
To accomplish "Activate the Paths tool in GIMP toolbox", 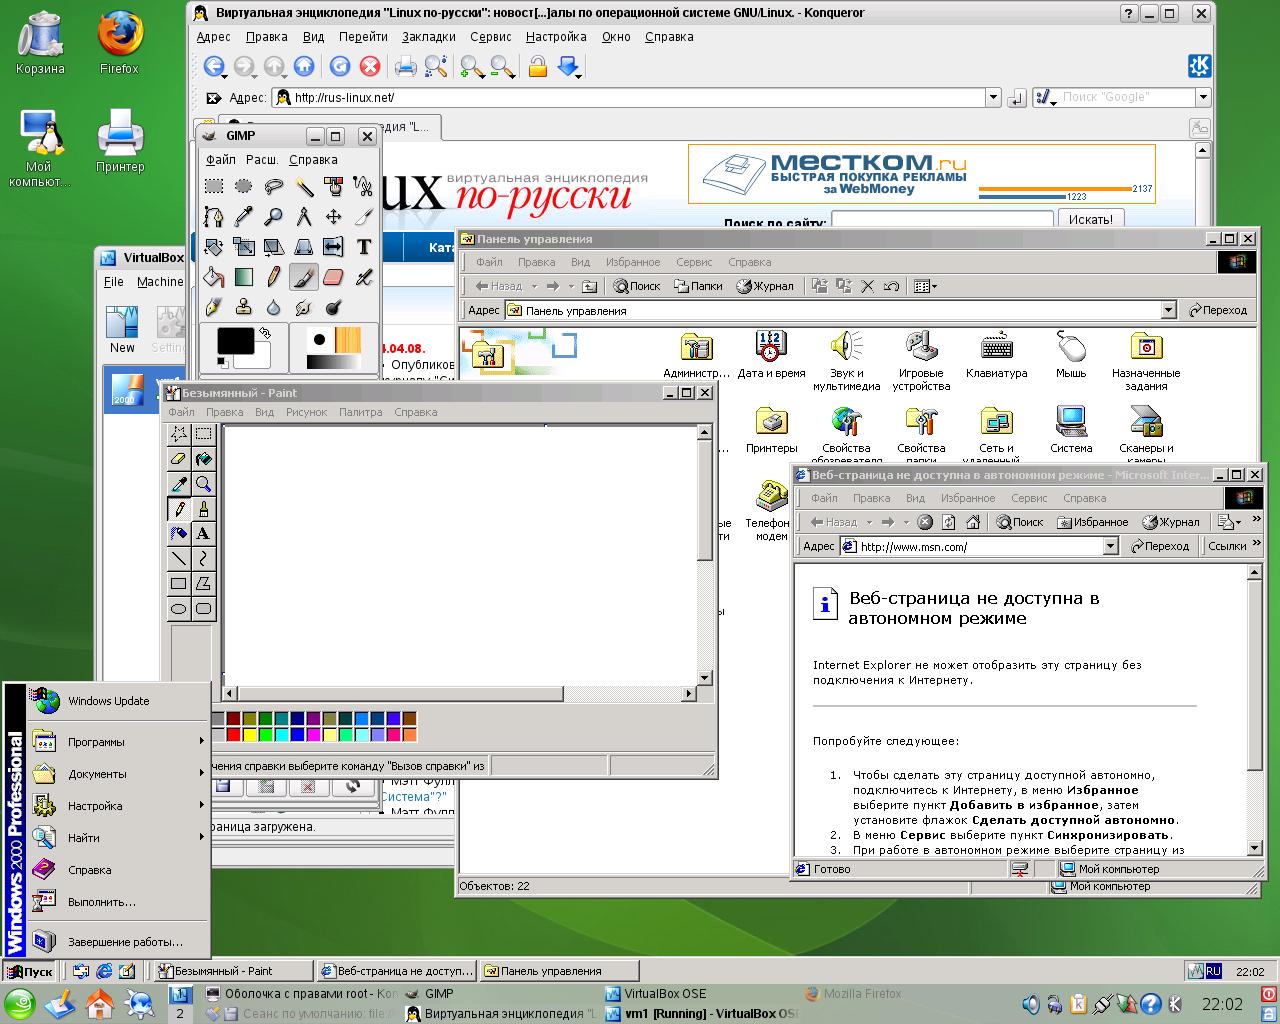I will pyautogui.click(x=214, y=217).
